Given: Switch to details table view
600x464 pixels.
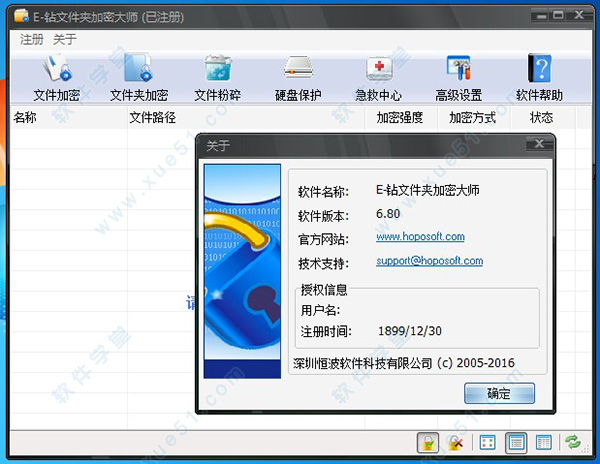Looking at the screenshot, I should click(x=544, y=443).
